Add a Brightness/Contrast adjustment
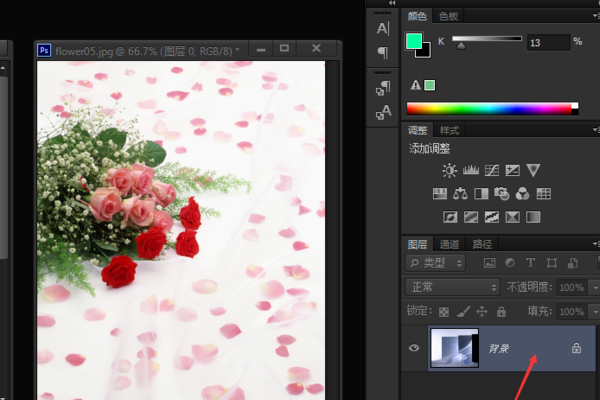Image resolution: width=600 pixels, height=400 pixels. pyautogui.click(x=449, y=170)
